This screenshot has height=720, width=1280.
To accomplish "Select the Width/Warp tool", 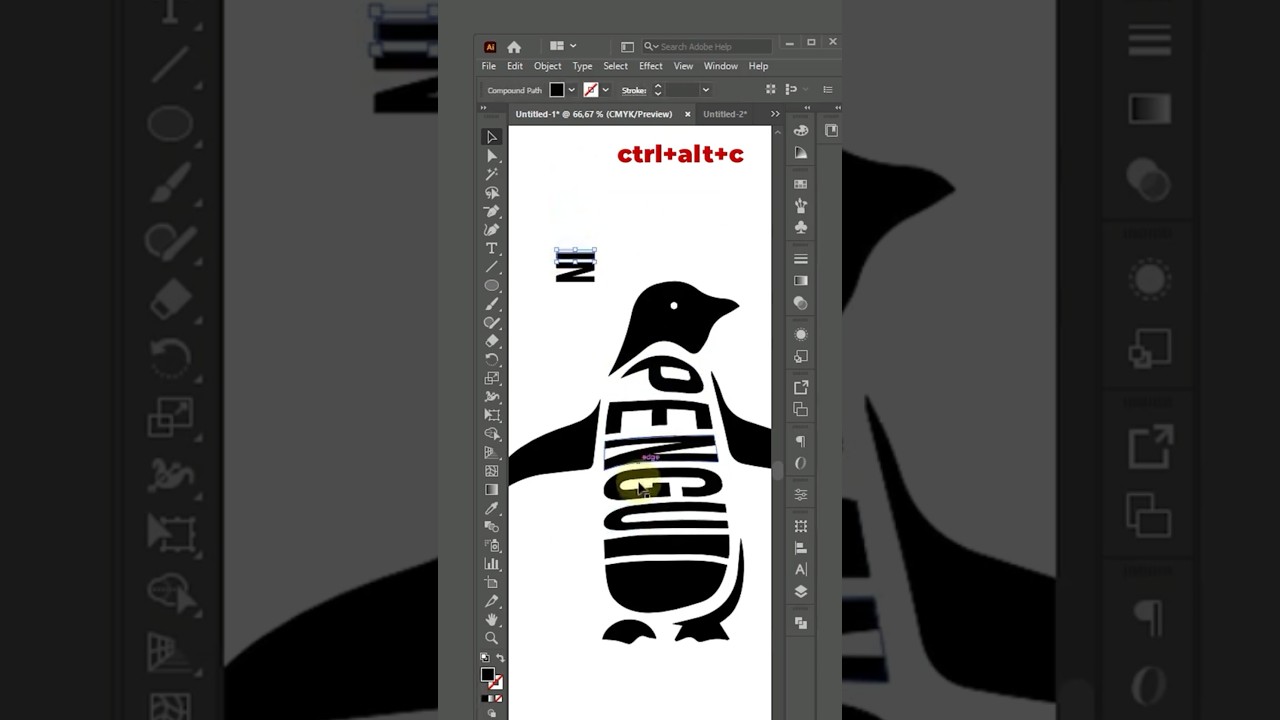I will (x=492, y=397).
